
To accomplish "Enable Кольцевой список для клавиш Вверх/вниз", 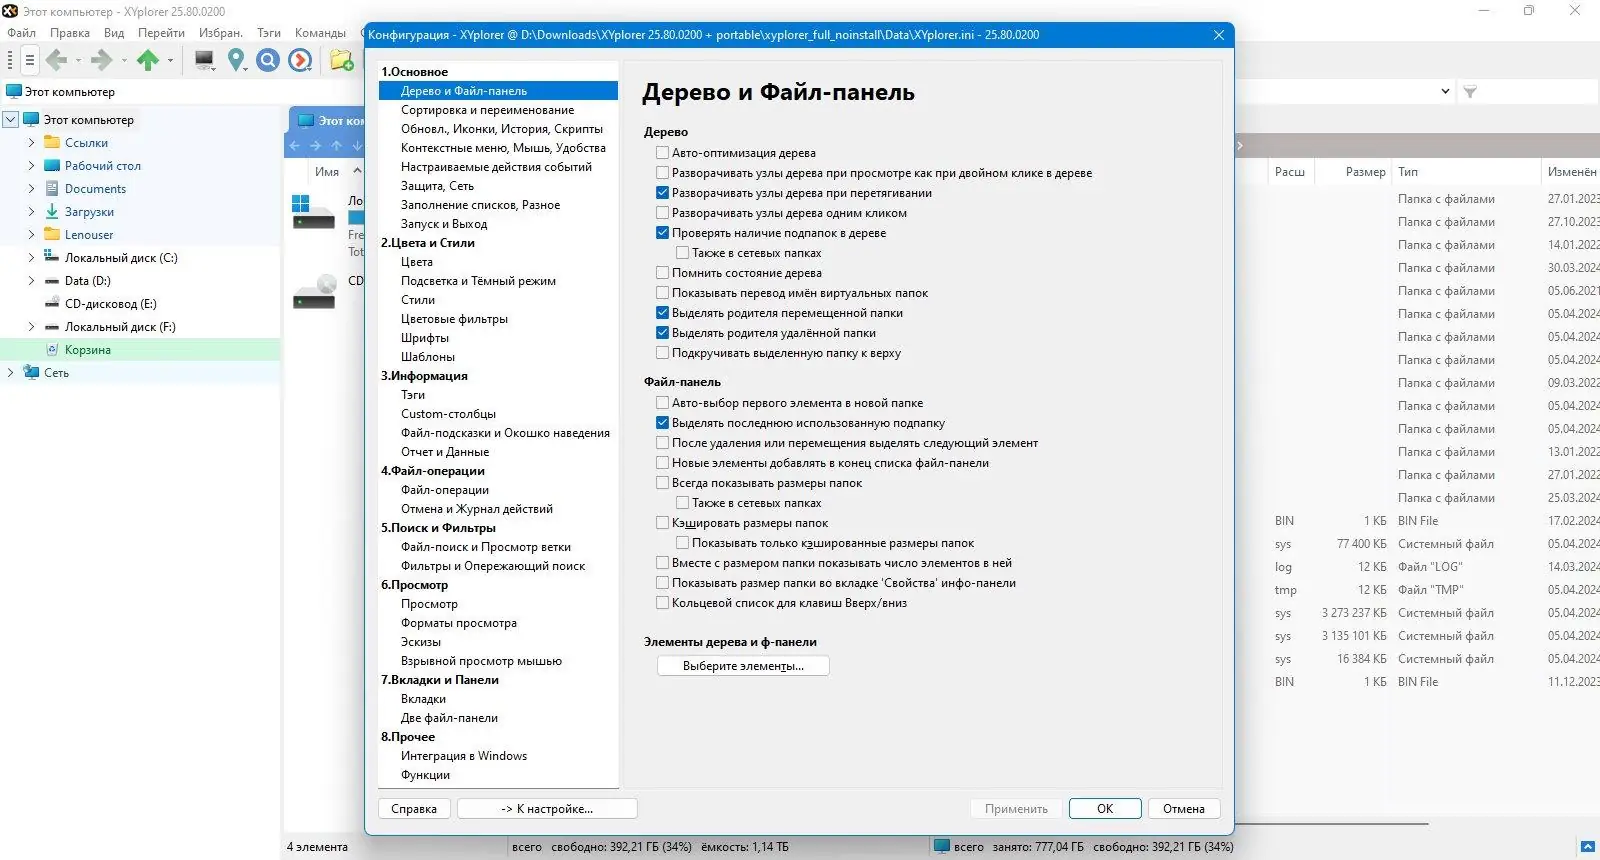I will coord(662,603).
